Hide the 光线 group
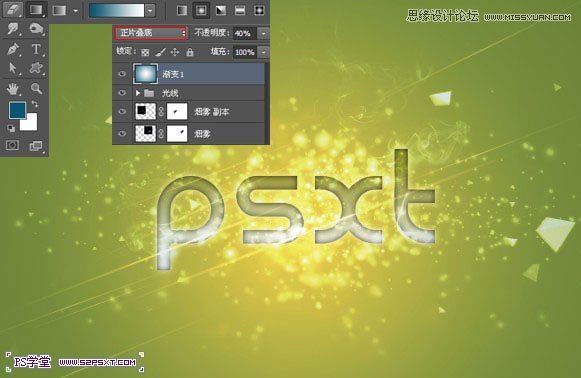 click(x=122, y=93)
